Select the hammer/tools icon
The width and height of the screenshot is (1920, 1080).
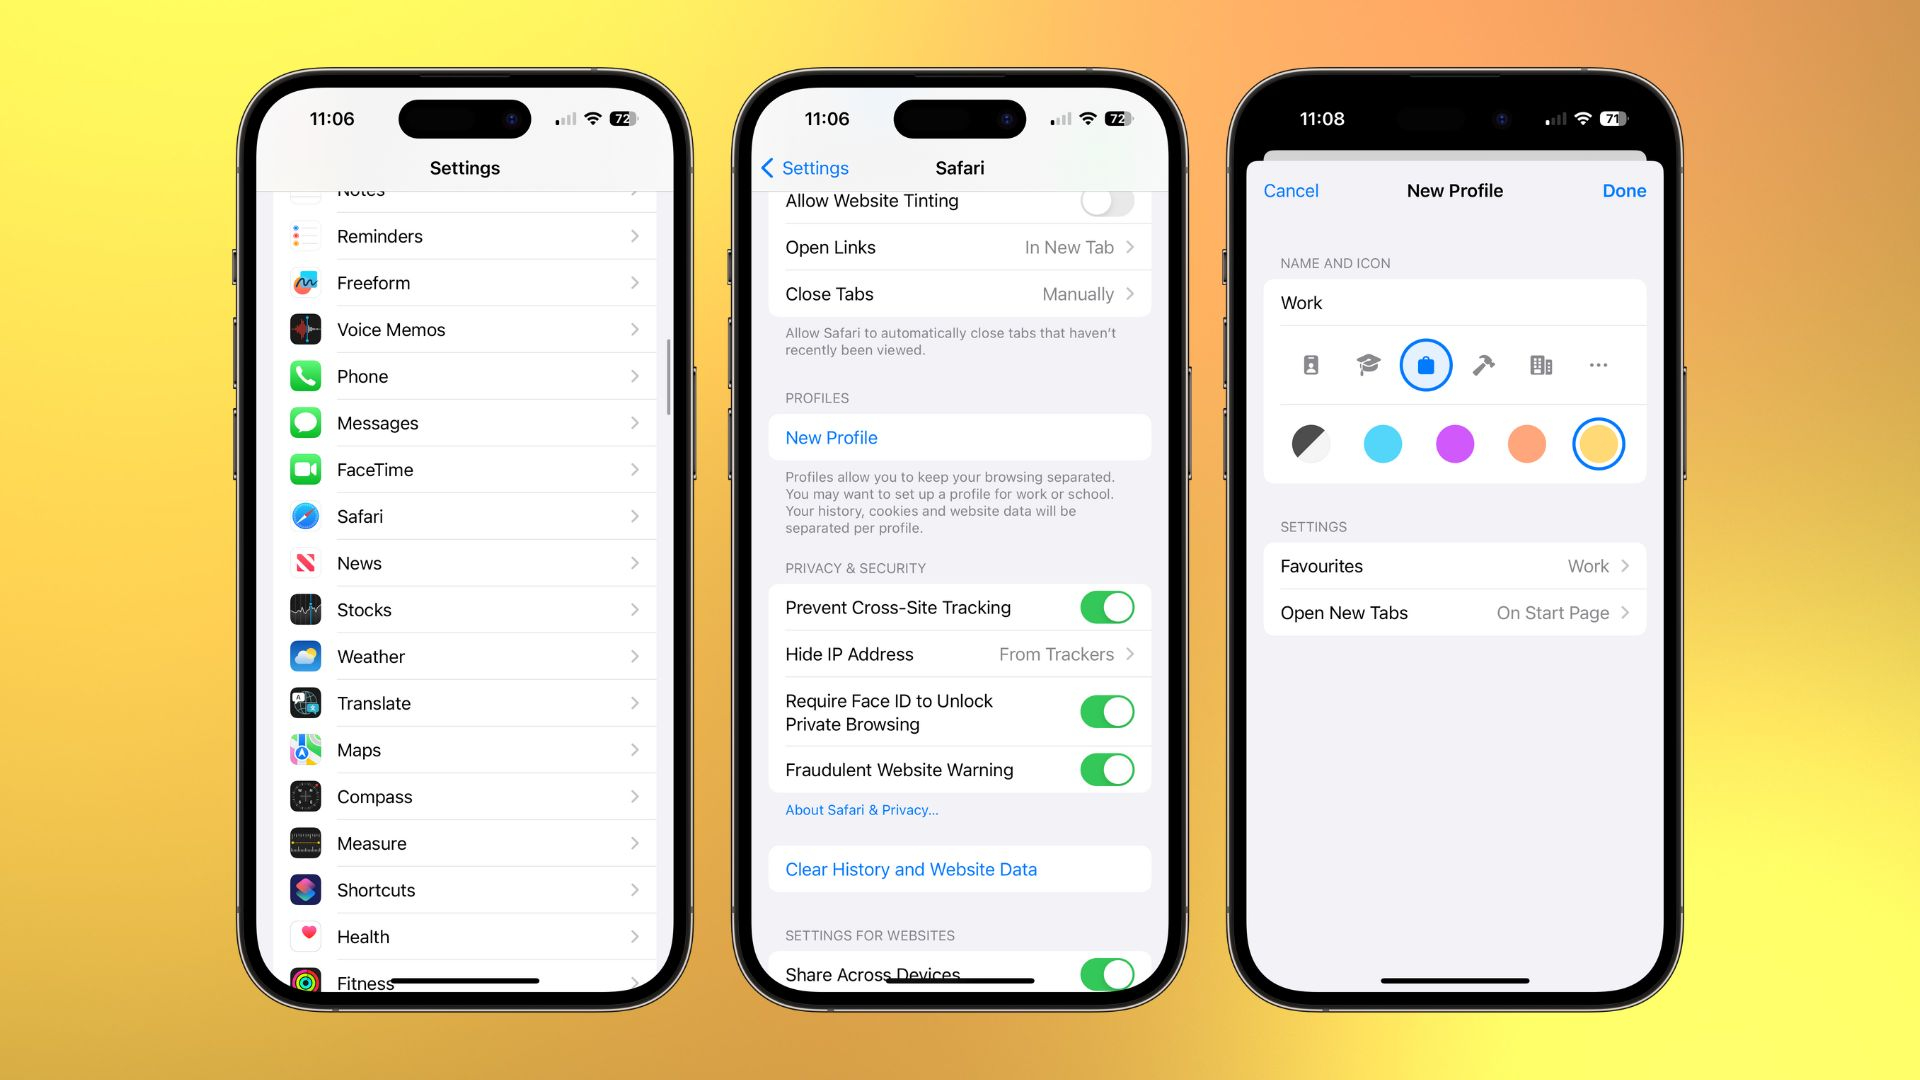[x=1482, y=365]
